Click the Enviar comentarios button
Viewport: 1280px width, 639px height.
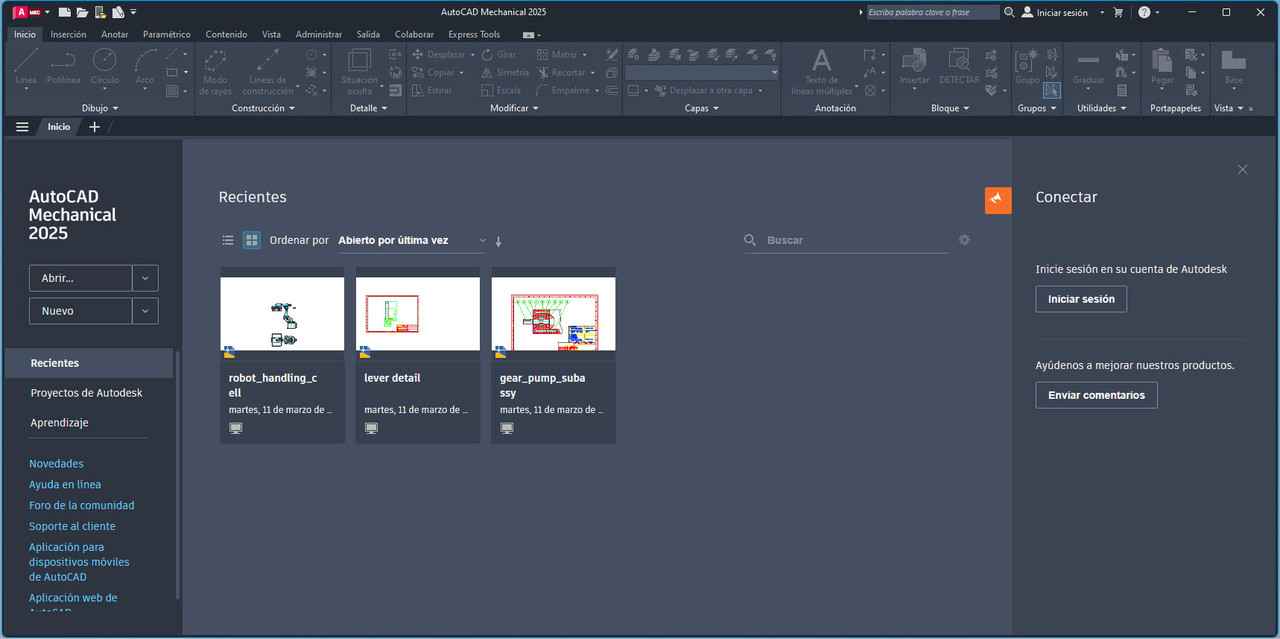pos(1096,395)
